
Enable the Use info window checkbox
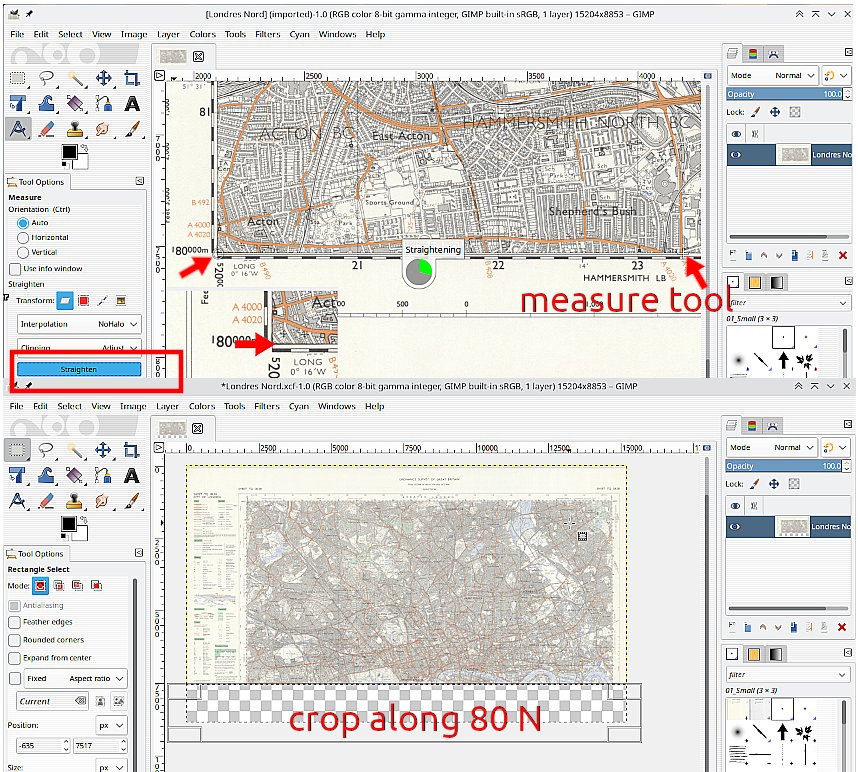click(x=15, y=268)
